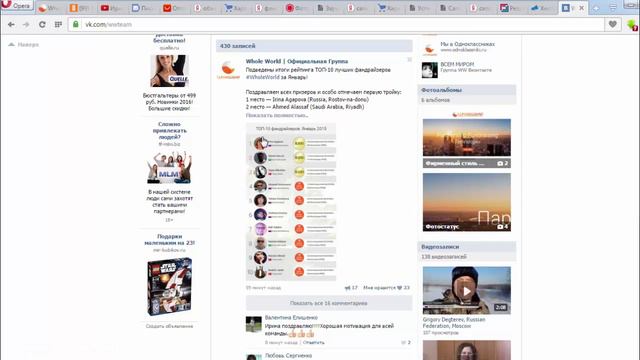Click Создать объявление link

coord(169,326)
